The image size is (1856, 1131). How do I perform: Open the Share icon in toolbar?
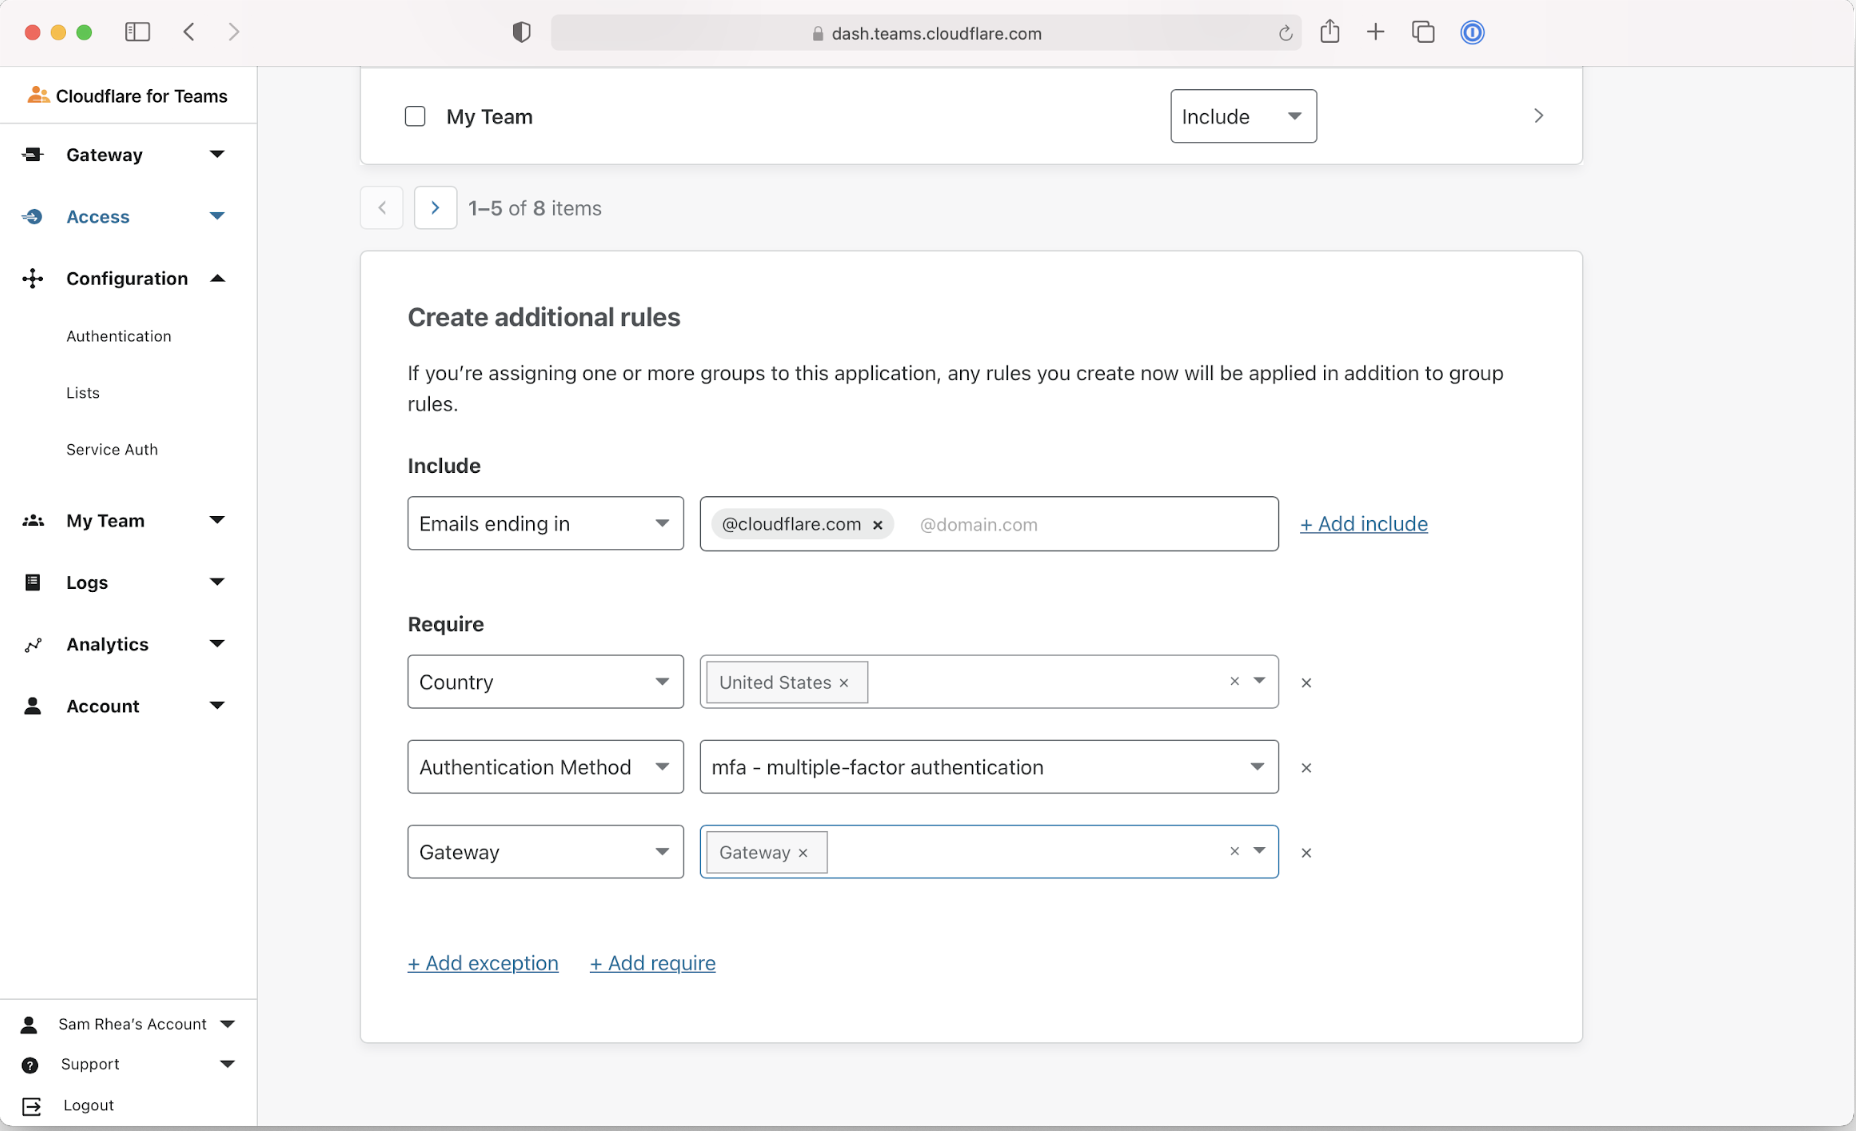(1329, 31)
